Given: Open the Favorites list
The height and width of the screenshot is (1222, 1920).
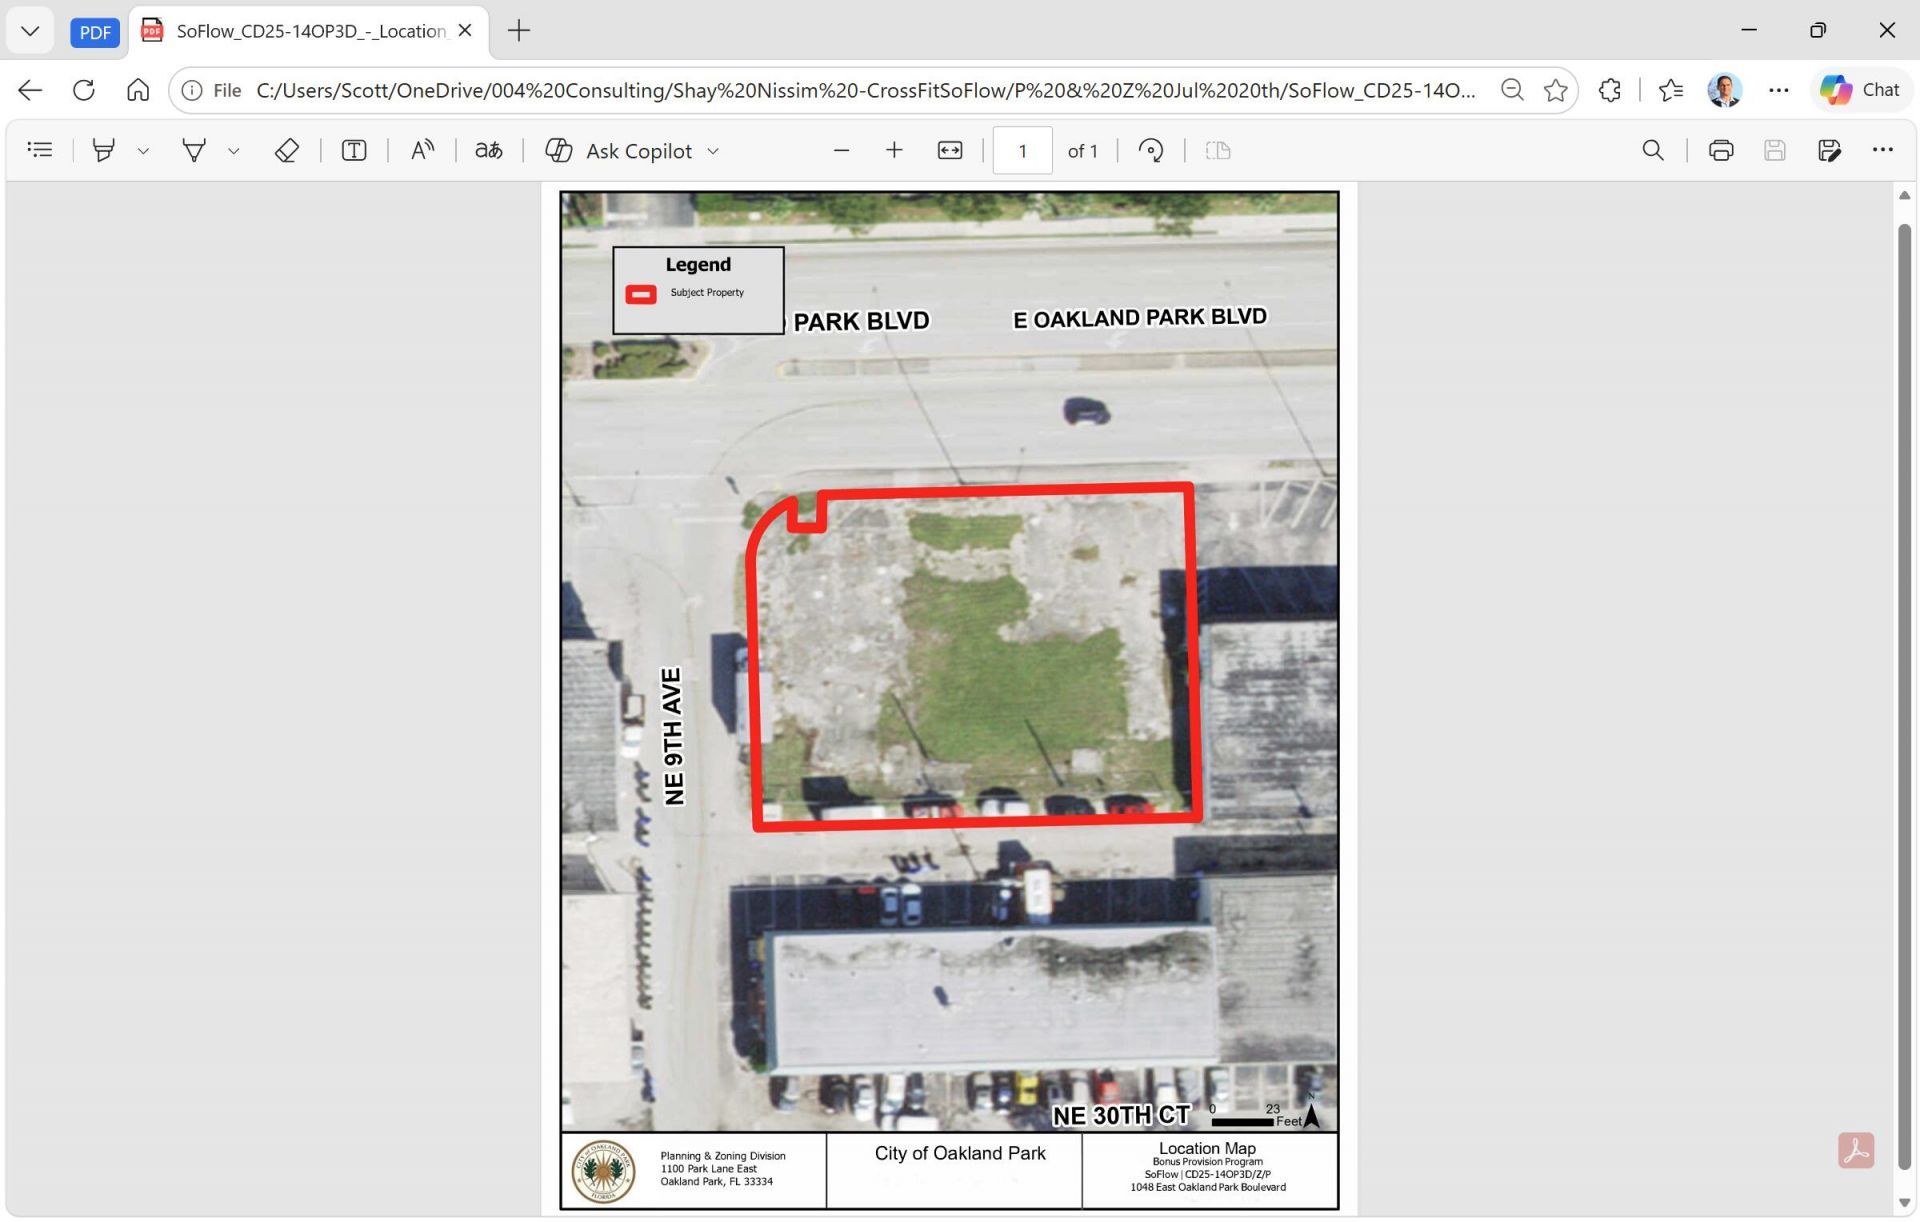Looking at the screenshot, I should click(1671, 90).
